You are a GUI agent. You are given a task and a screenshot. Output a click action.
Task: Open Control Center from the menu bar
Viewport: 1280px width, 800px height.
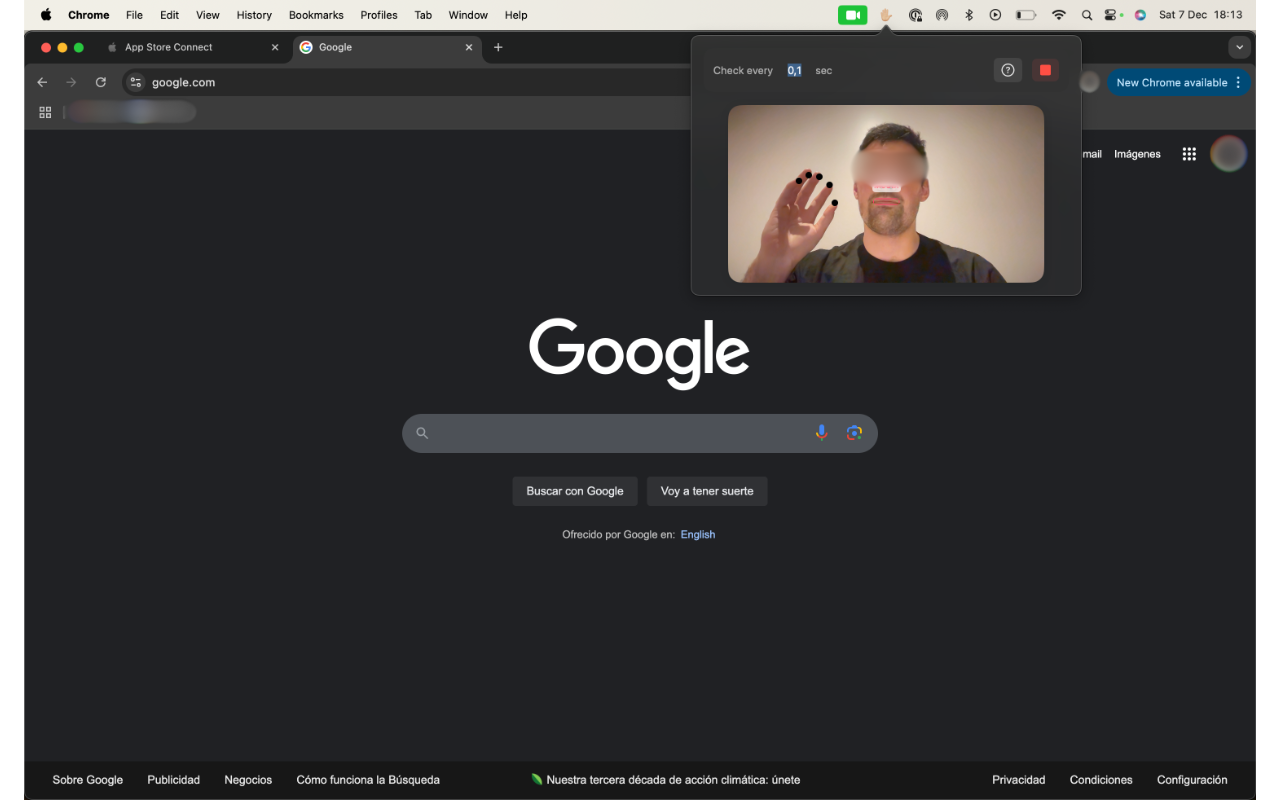[x=1112, y=15]
